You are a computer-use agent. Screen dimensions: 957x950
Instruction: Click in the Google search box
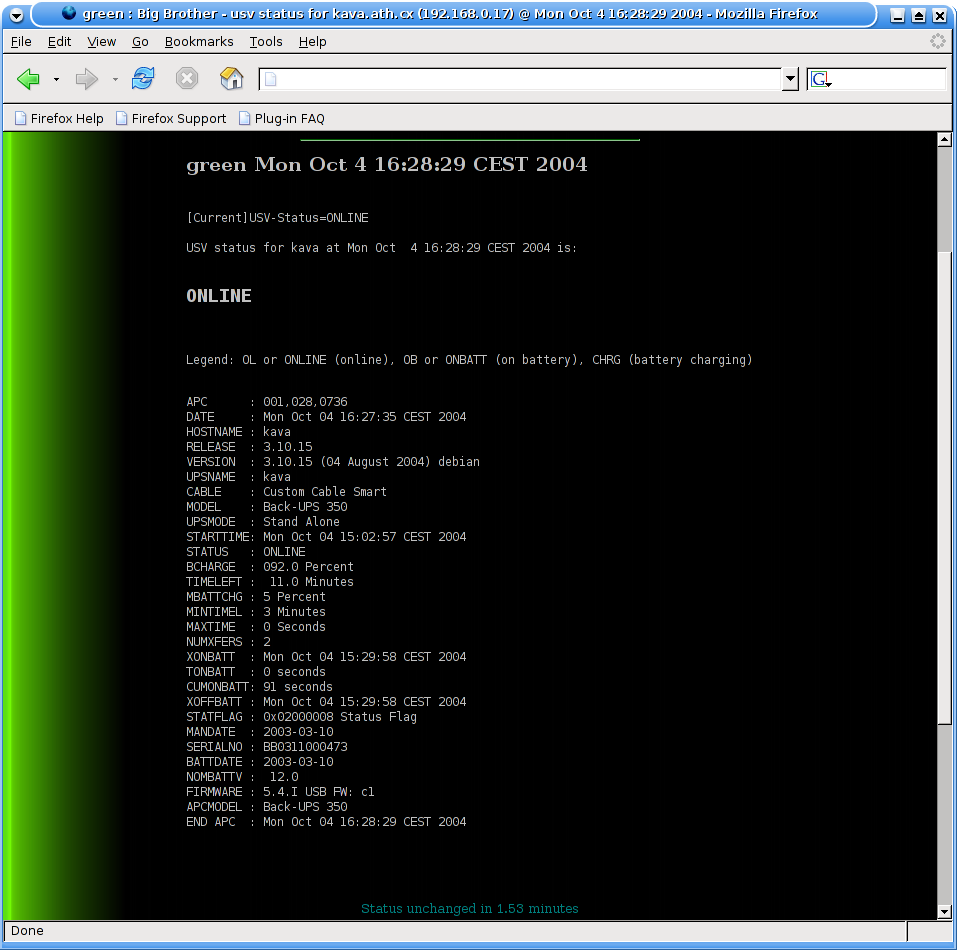point(889,79)
